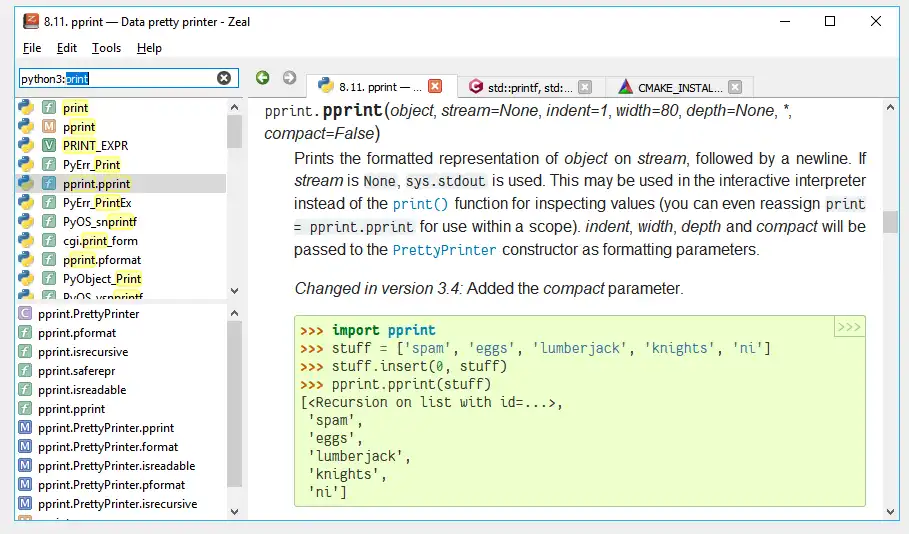Click class icon beside pprint.PrettyPrinter
This screenshot has width=909, height=534.
click(25, 314)
